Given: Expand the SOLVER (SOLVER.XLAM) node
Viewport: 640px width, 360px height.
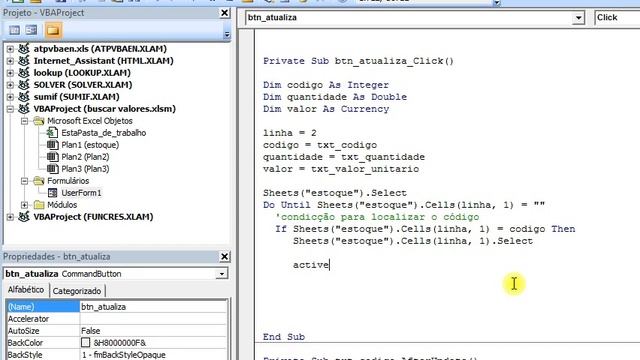Looking at the screenshot, I should pyautogui.click(x=10, y=85).
